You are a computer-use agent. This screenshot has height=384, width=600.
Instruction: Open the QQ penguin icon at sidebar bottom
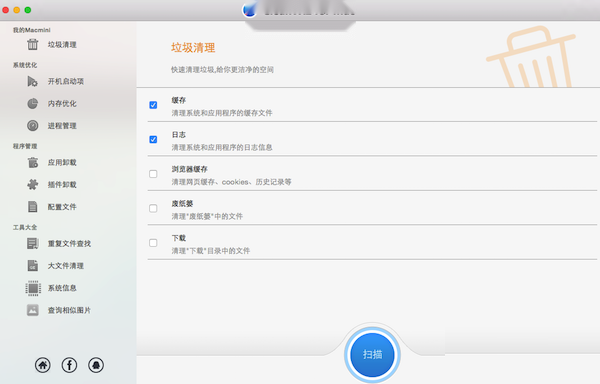click(x=96, y=365)
